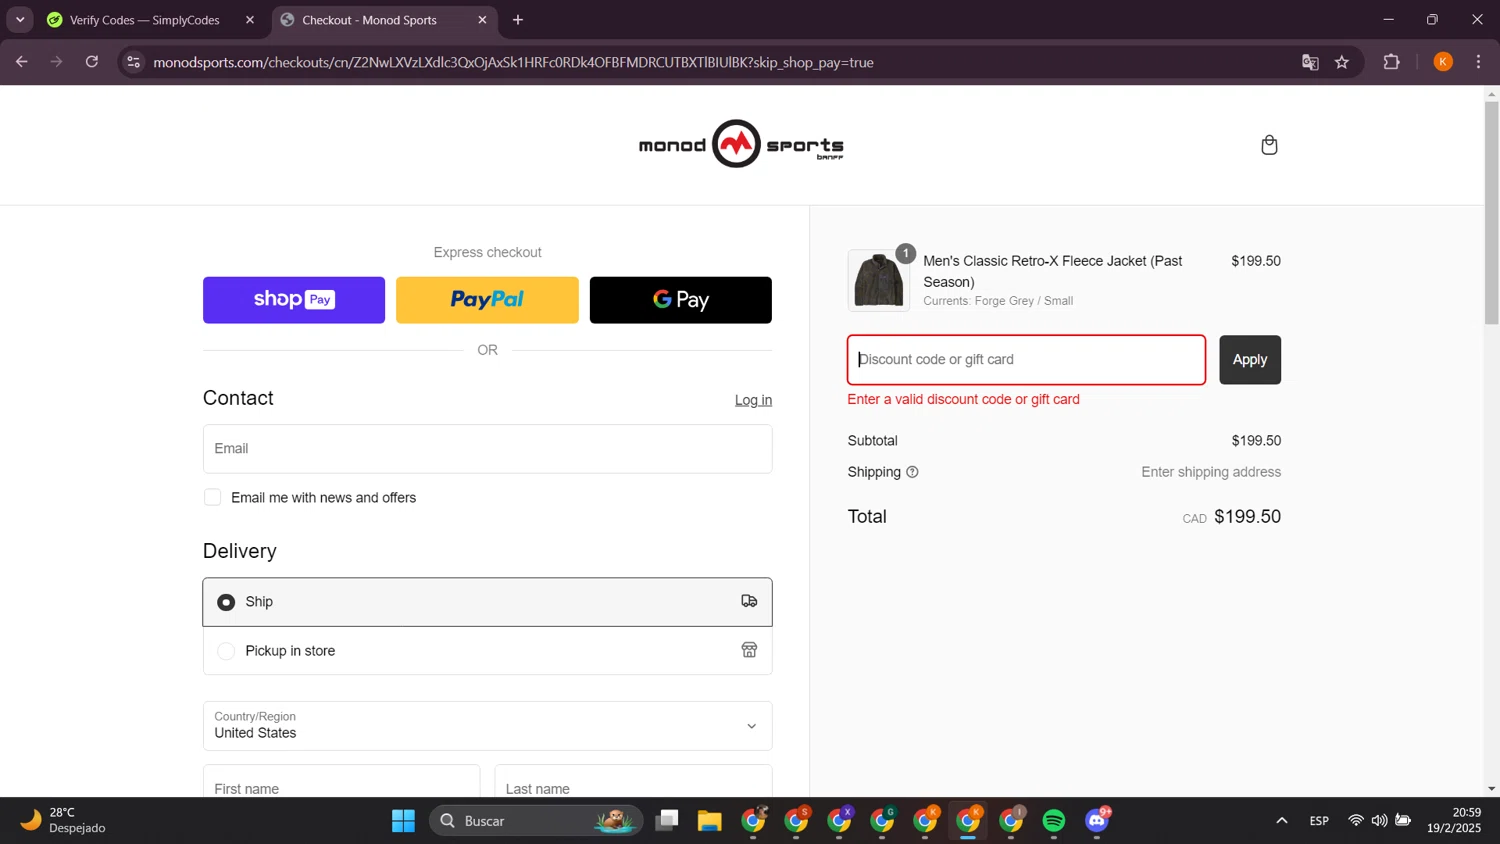Open volume speaker tray icon
Screen dimensions: 1500x844
pos(1379,821)
